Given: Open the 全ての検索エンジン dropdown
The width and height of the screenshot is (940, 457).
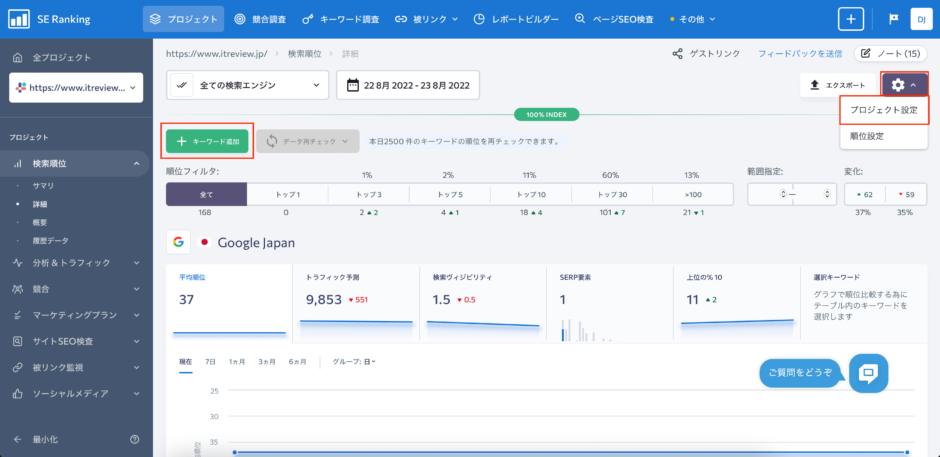Looking at the screenshot, I should click(247, 85).
